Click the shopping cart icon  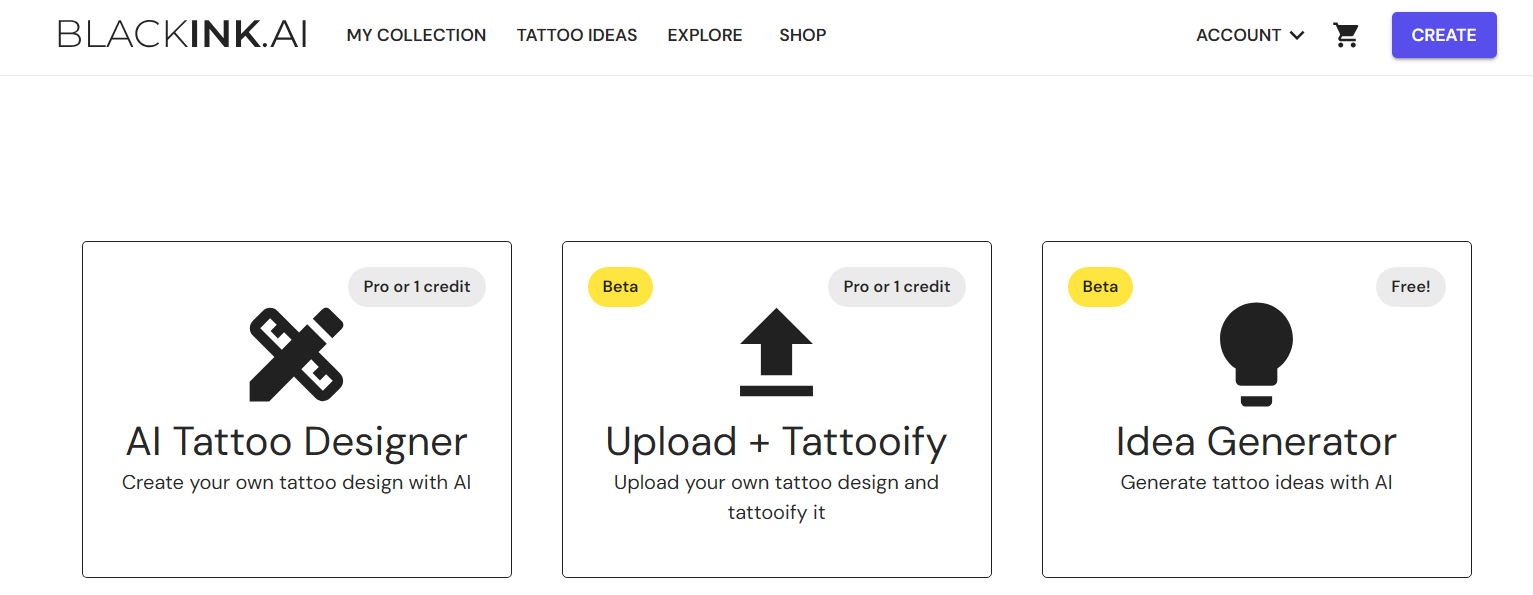1346,36
